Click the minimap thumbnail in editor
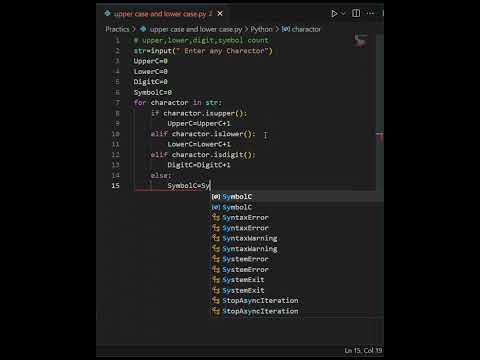This screenshot has width=480, height=360. pyautogui.click(x=361, y=40)
